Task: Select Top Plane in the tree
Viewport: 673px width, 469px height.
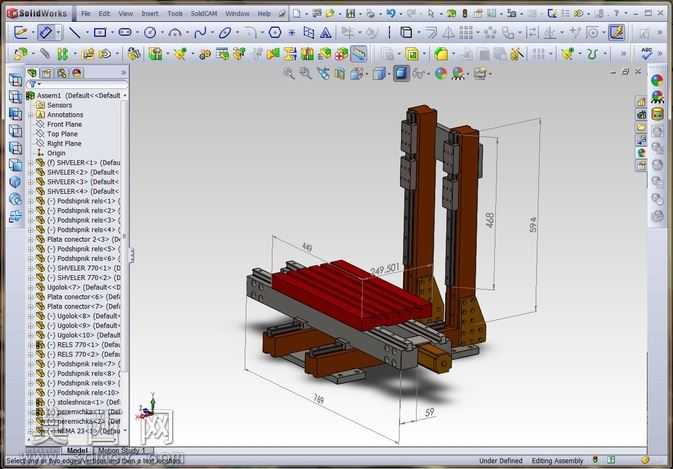Action: pos(62,134)
